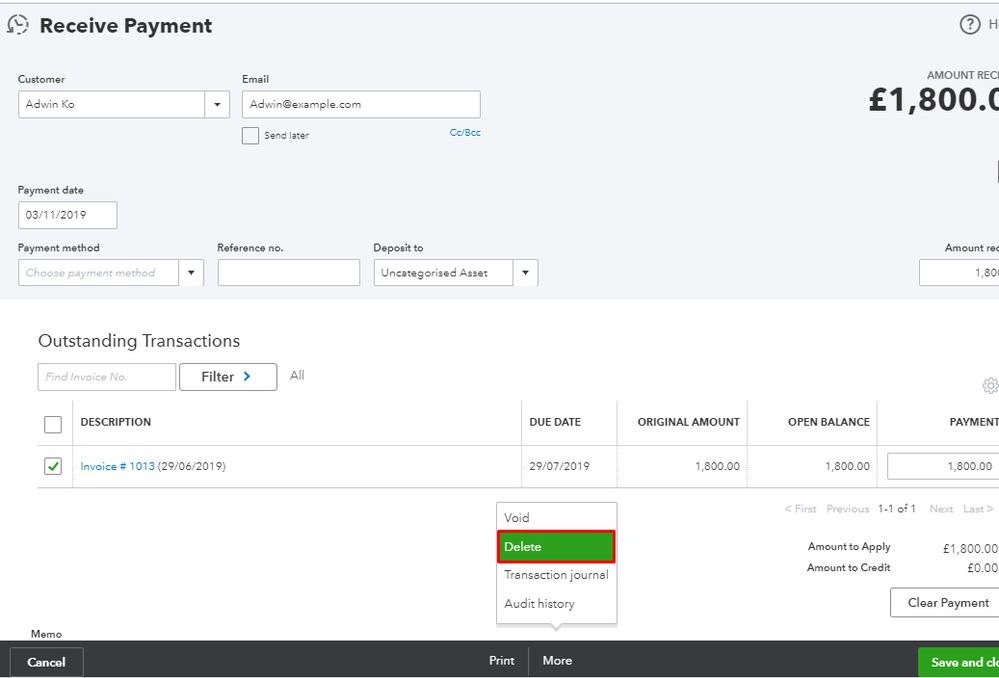The height and width of the screenshot is (678, 999).
Task: Click the payment history clock icon
Action: [x=18, y=26]
